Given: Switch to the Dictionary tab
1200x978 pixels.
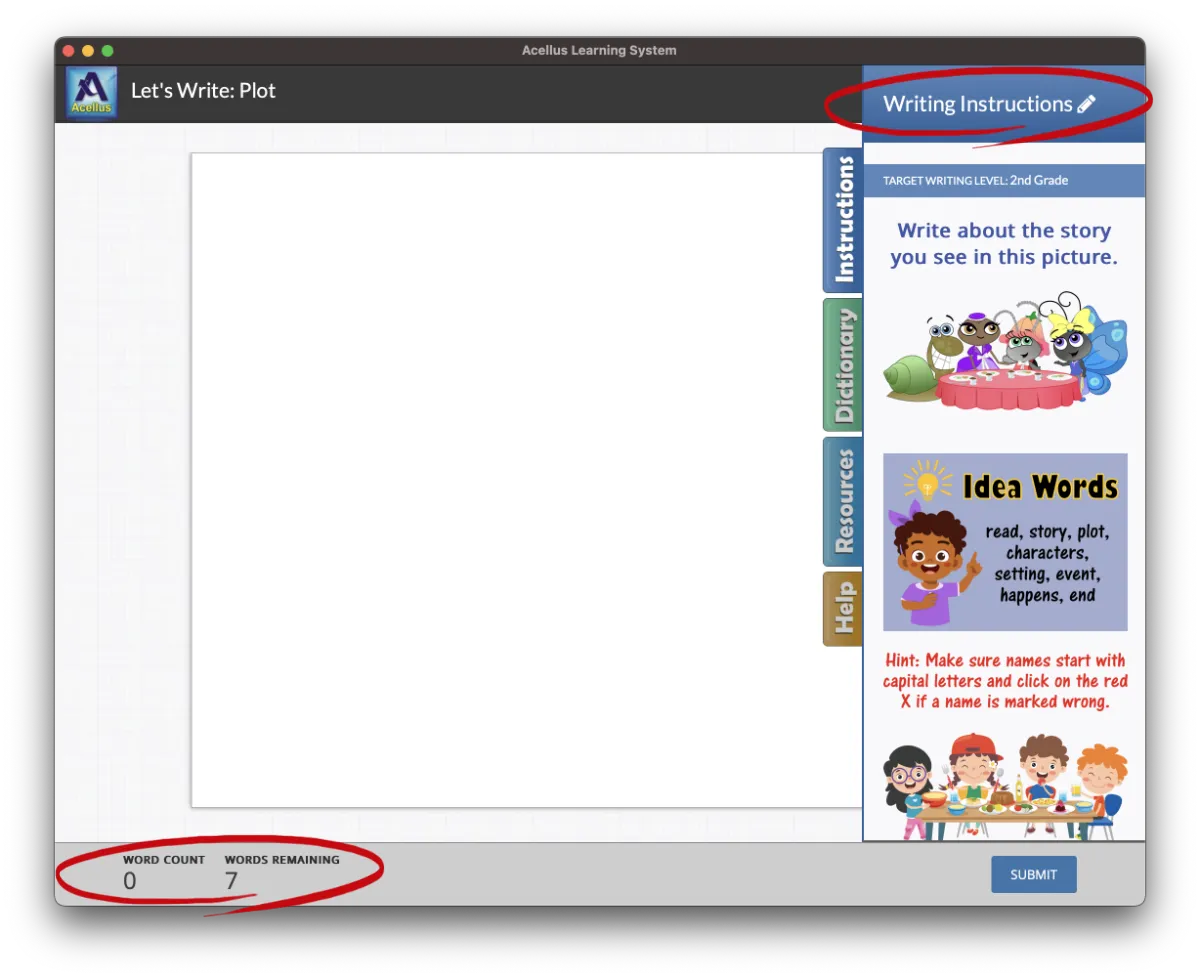Looking at the screenshot, I should coord(842,364).
